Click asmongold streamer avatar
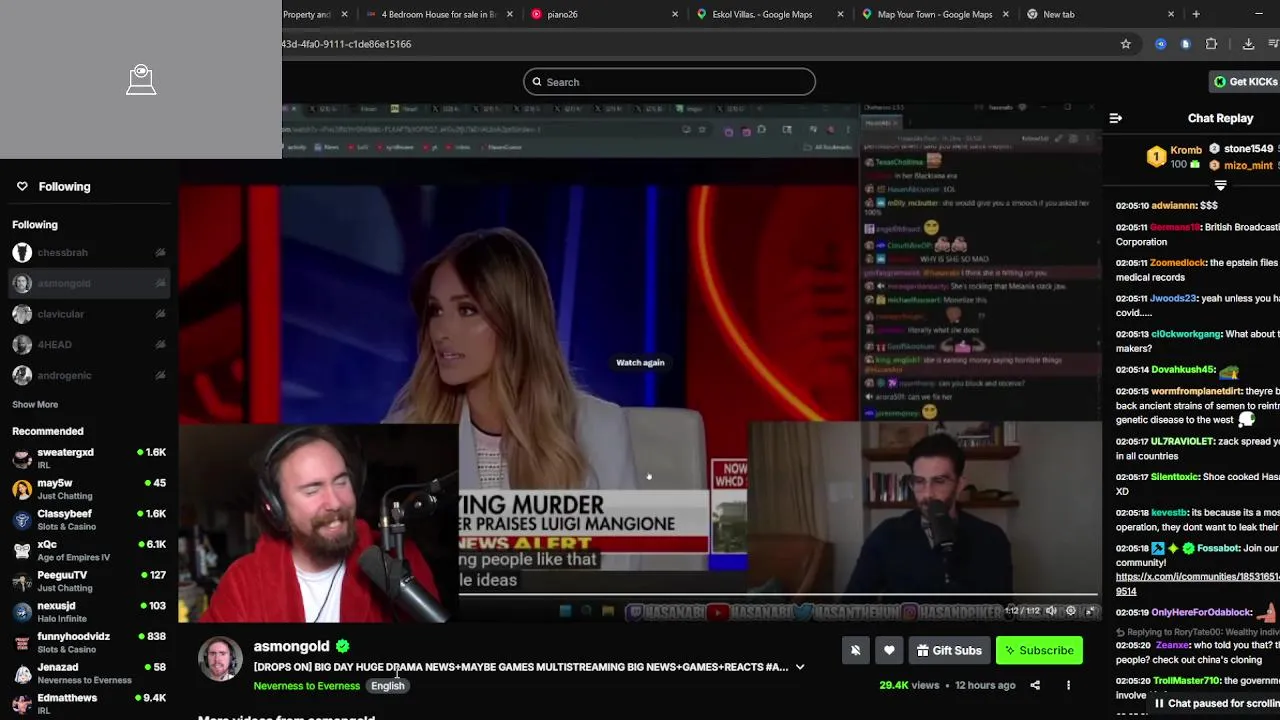The height and width of the screenshot is (720, 1280). tap(220, 659)
